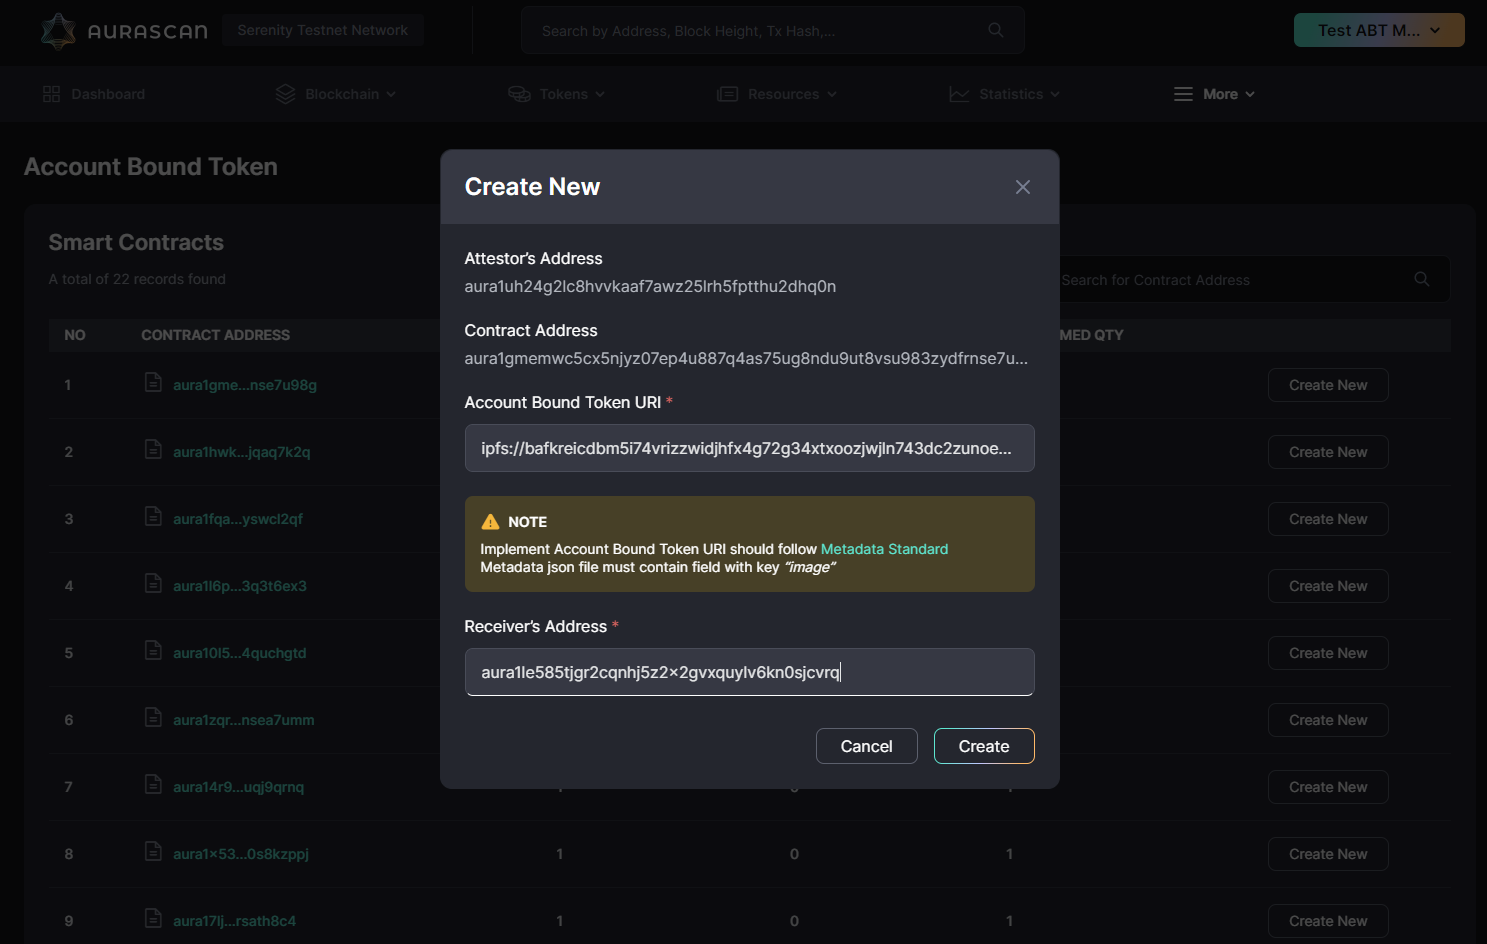1487x944 pixels.
Task: Click the contract search magnifier icon
Action: tap(1422, 279)
